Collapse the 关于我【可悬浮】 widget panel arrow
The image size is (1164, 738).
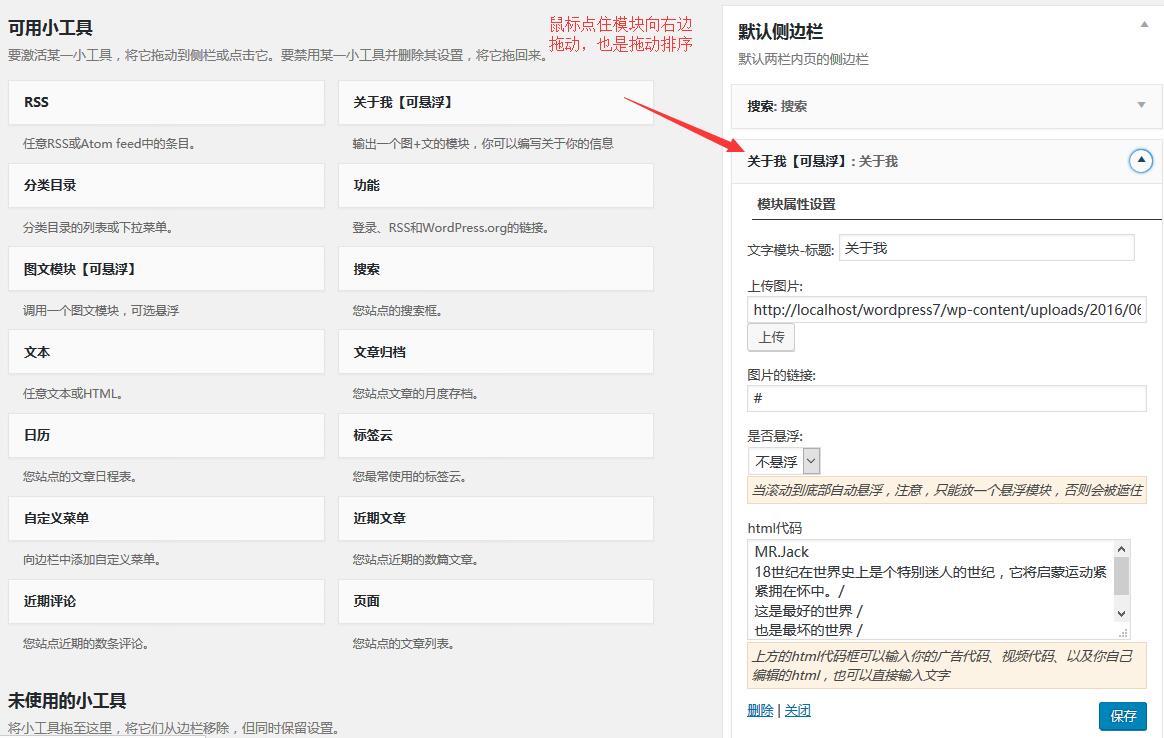point(1140,161)
